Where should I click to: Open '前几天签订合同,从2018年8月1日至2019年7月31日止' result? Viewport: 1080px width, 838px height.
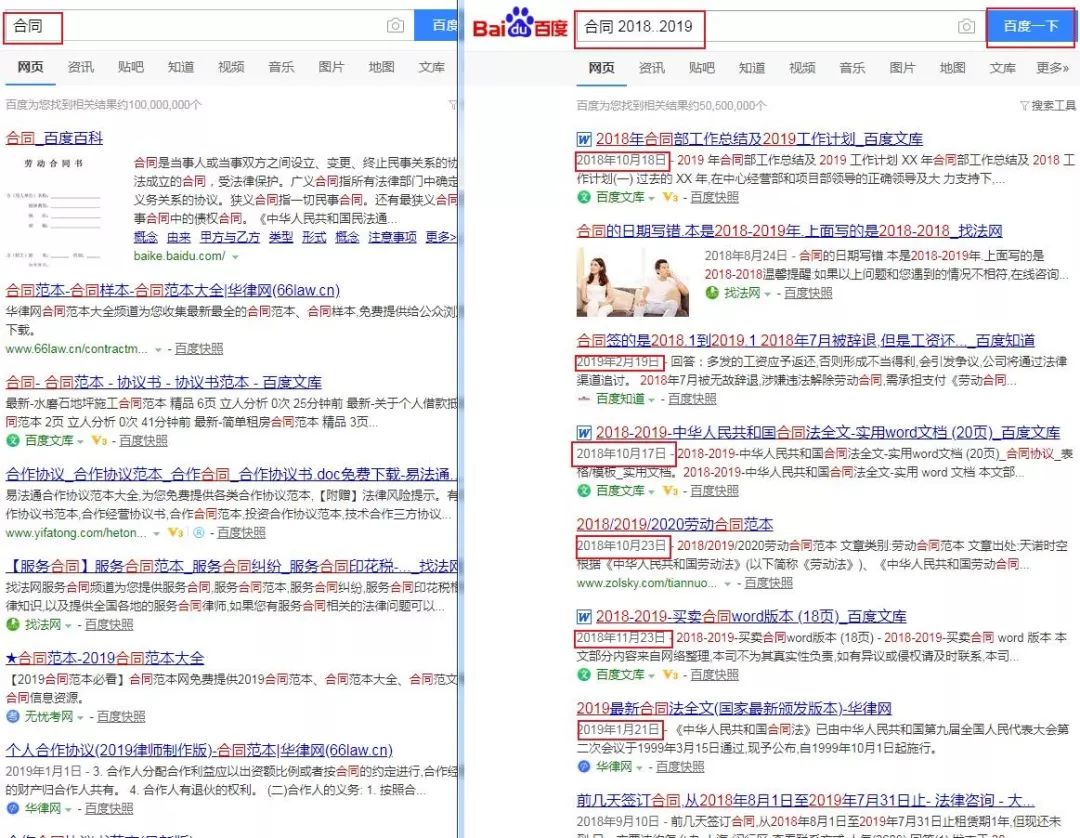click(805, 801)
